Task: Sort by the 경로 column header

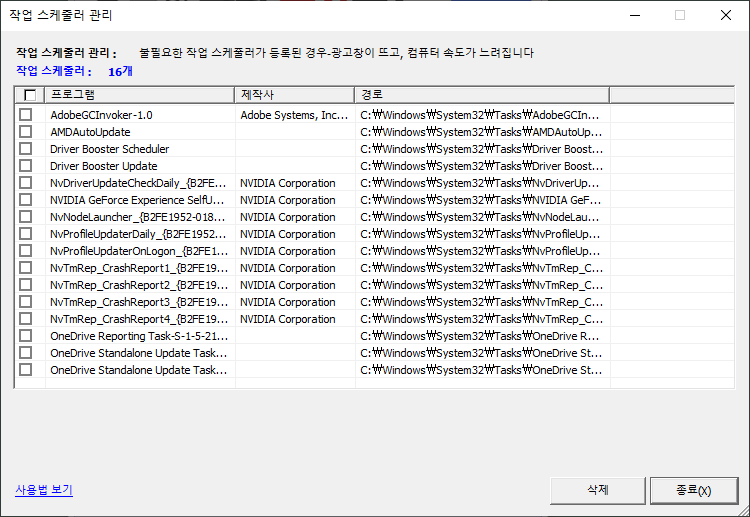Action: tap(482, 95)
